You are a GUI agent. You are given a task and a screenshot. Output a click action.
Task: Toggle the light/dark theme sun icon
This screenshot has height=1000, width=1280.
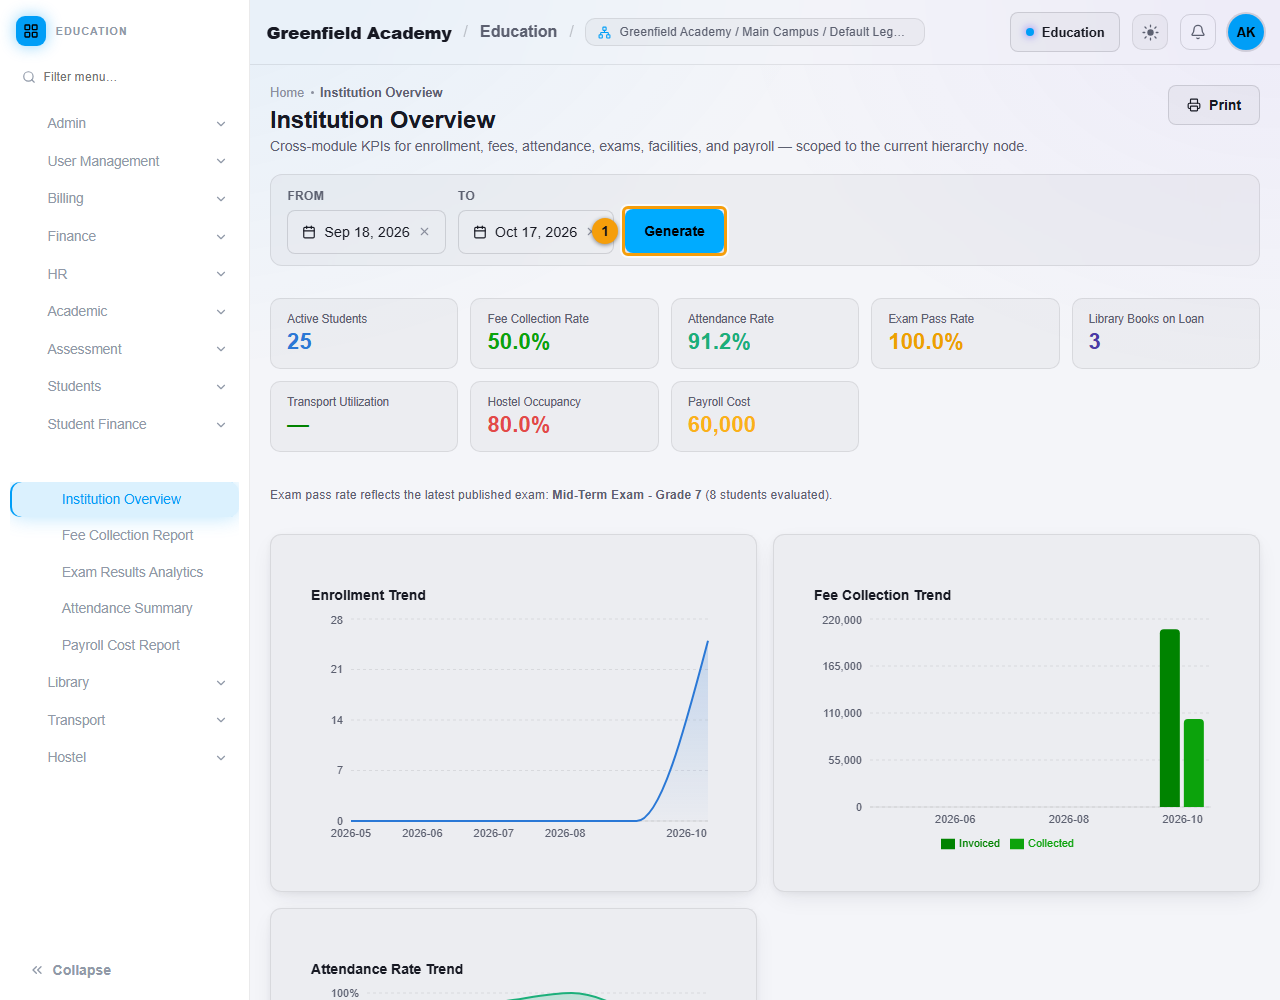pyautogui.click(x=1150, y=32)
